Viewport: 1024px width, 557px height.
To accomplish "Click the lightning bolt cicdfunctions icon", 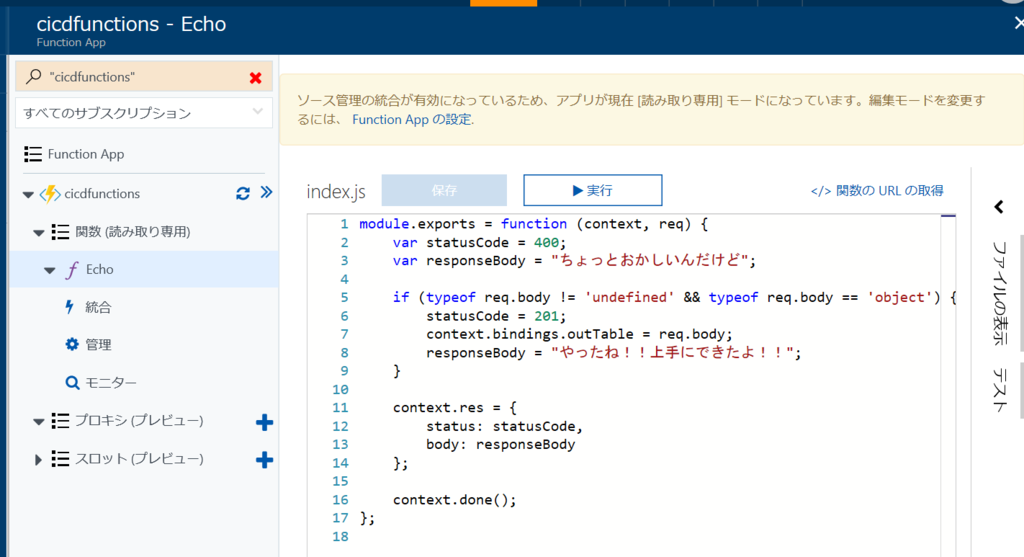I will (x=50, y=194).
